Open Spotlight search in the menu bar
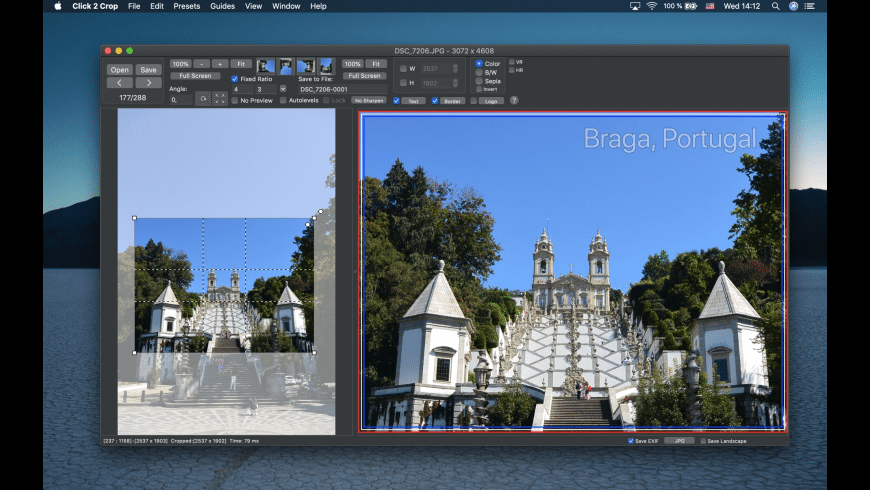Viewport: 870px width, 490px height. tap(775, 6)
